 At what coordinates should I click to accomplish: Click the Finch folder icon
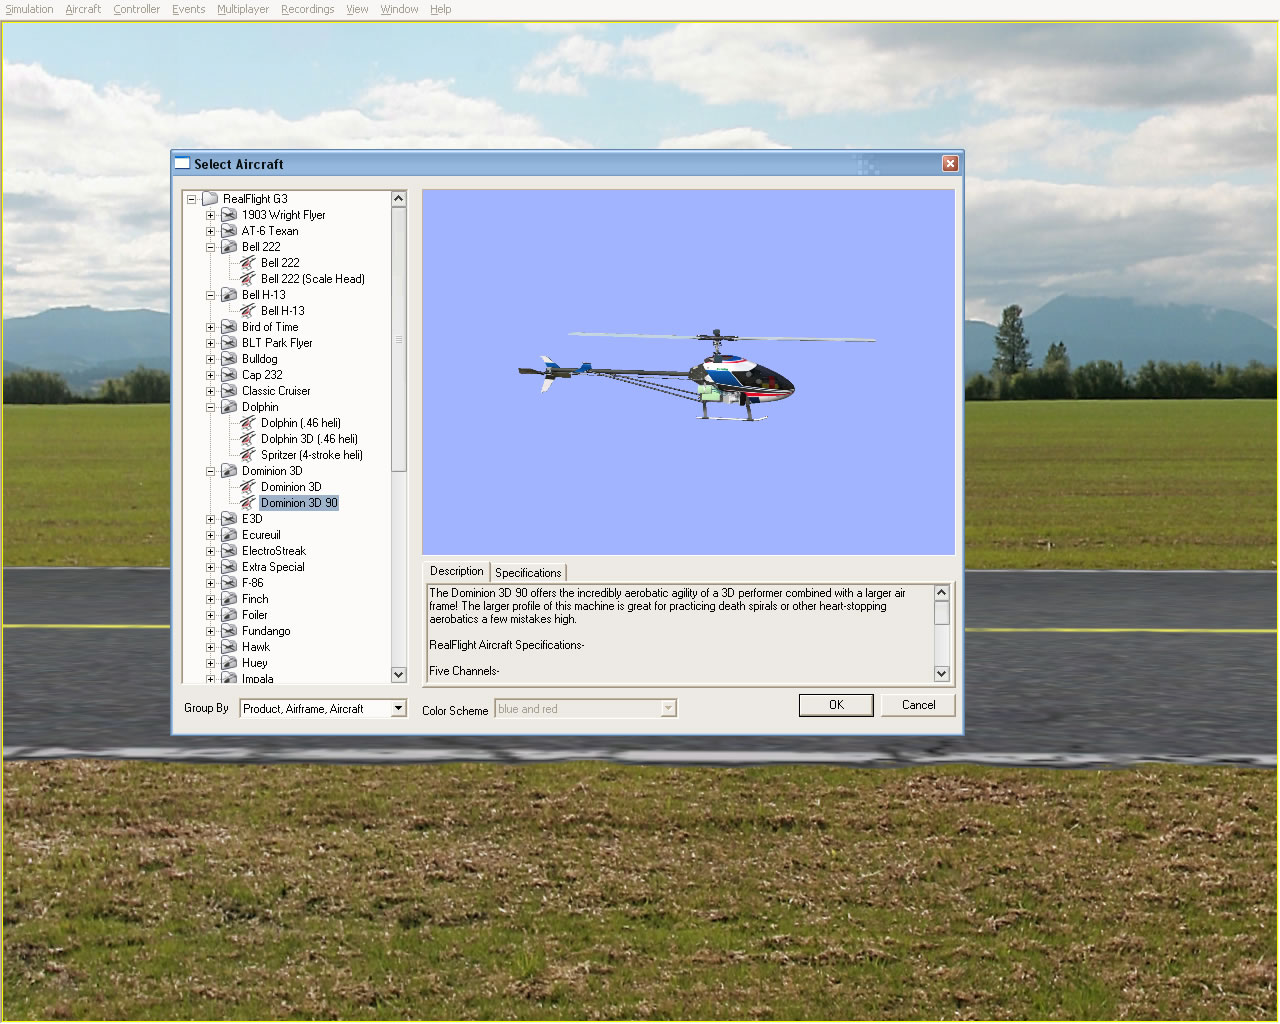tap(229, 599)
